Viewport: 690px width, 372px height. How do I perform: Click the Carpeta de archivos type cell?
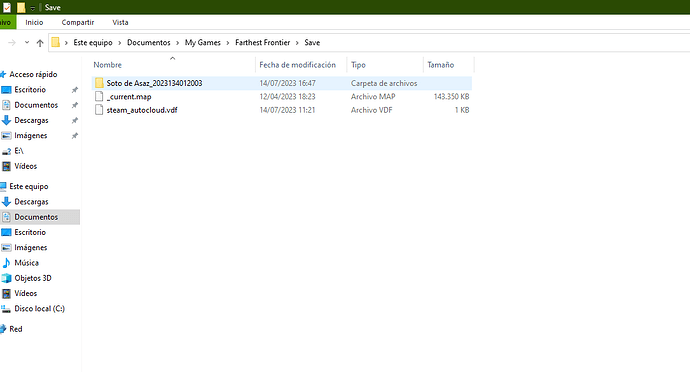point(384,83)
